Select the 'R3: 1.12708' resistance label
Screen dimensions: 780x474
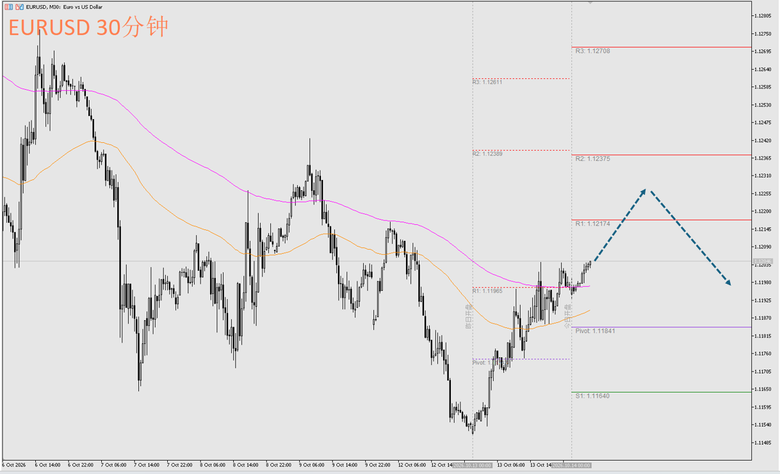[x=592, y=51]
